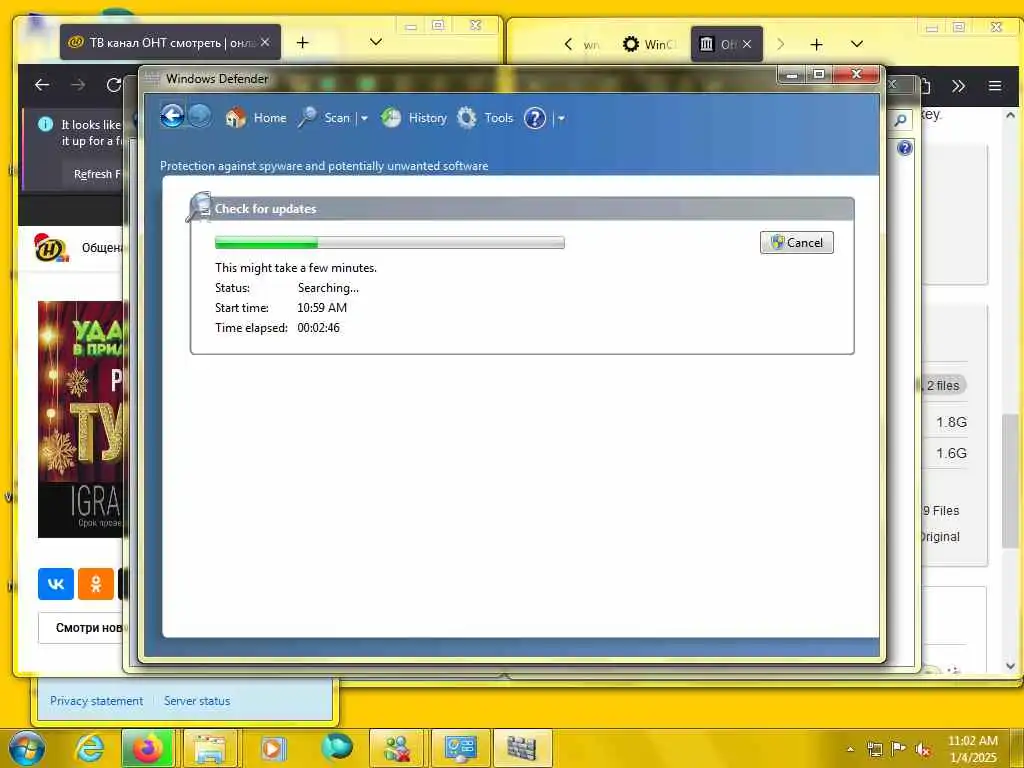The height and width of the screenshot is (768, 1024).
Task: Click the Defender forward arrow button
Action: (x=200, y=116)
